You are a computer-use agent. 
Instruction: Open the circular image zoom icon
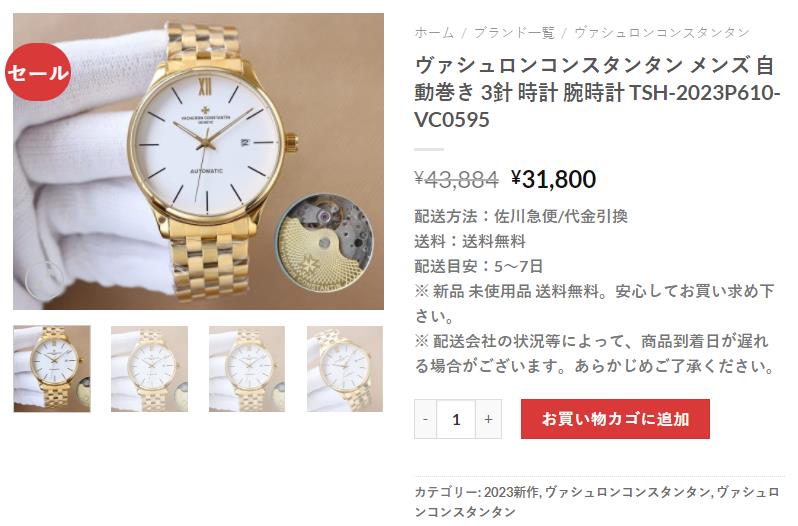coord(44,279)
